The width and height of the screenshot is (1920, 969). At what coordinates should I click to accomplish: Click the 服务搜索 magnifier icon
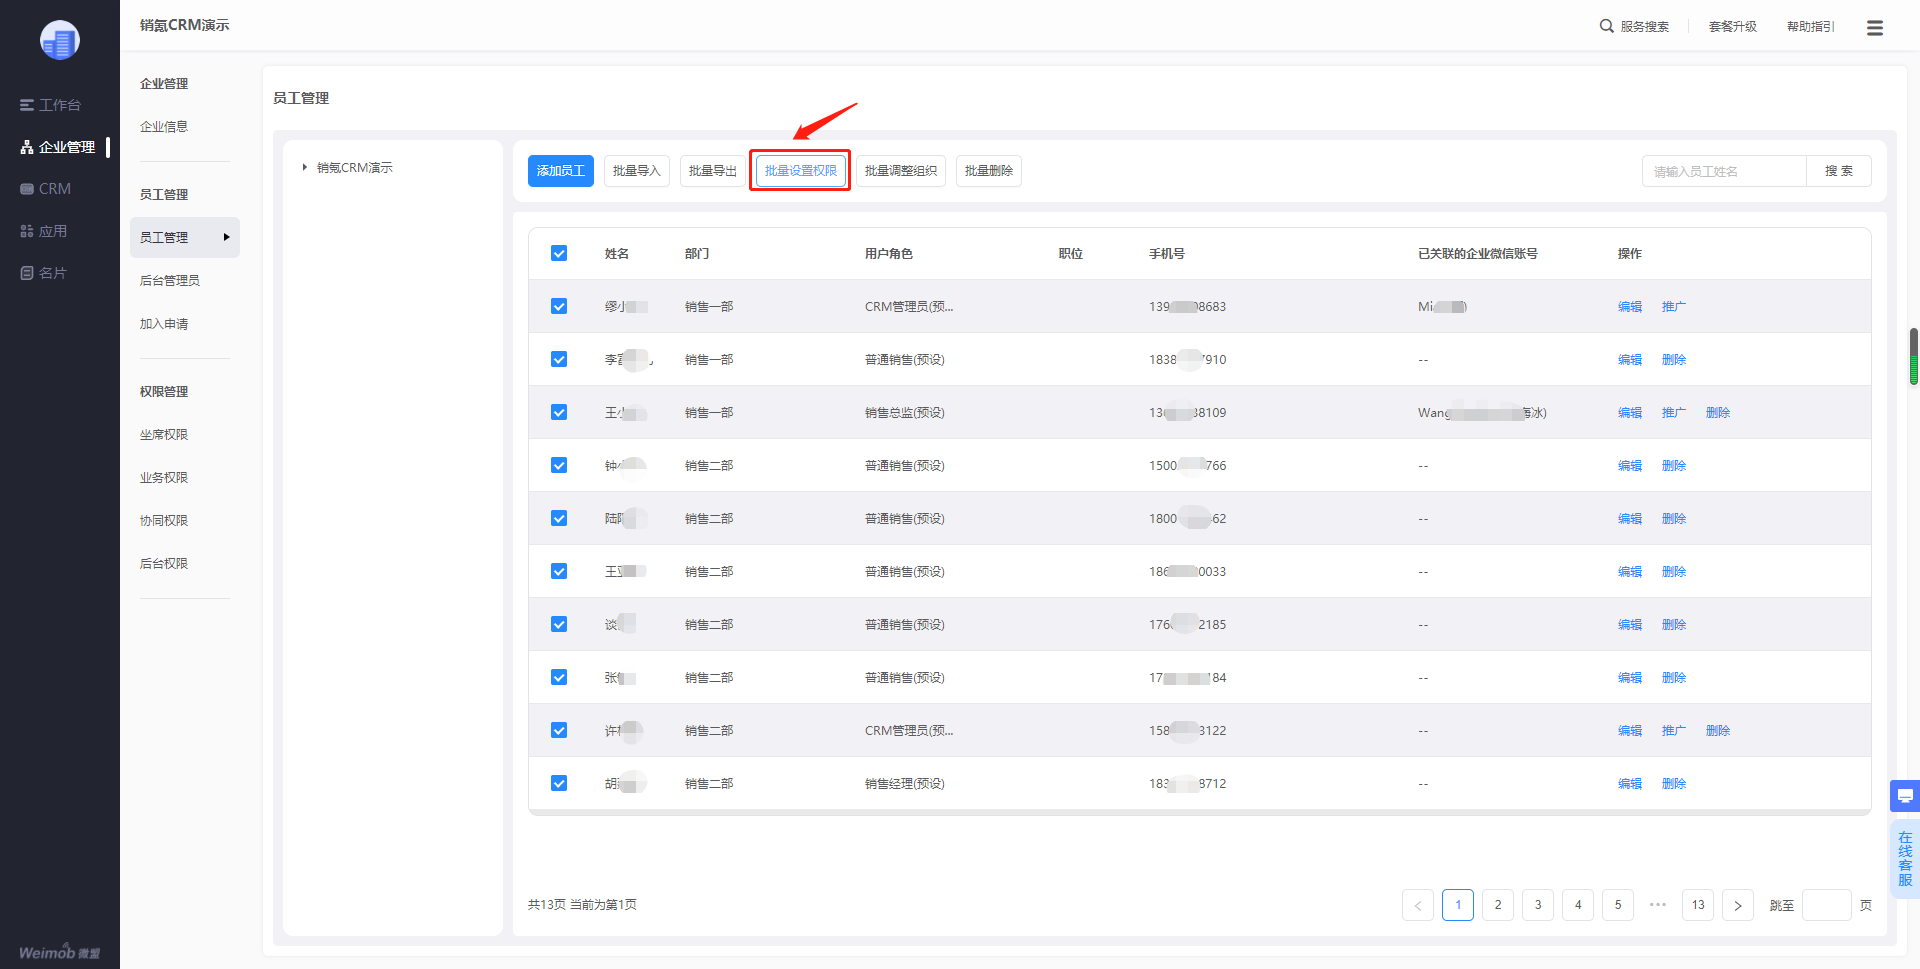tap(1606, 26)
